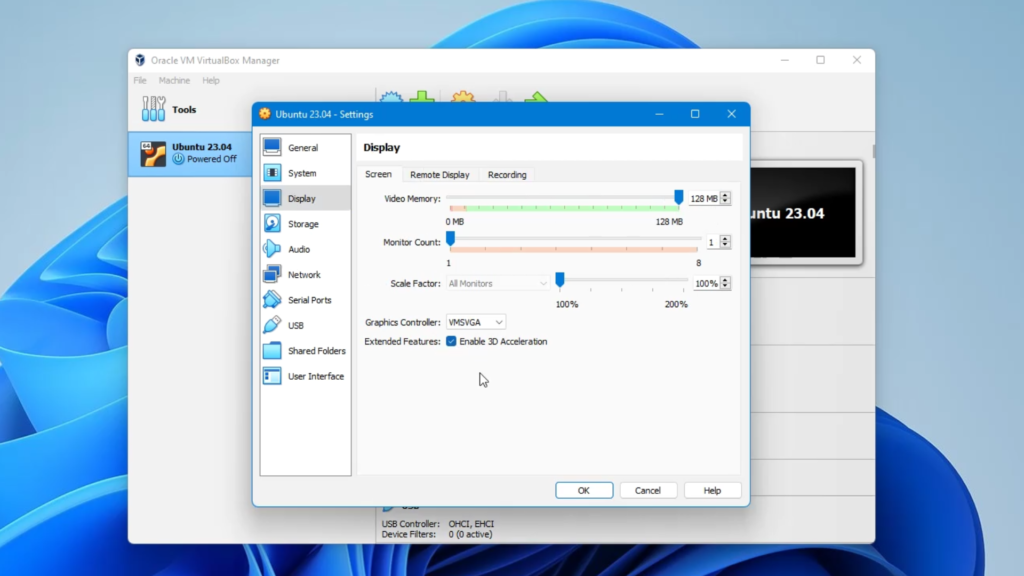This screenshot has width=1024, height=576.
Task: Open the General settings category icon
Action: pos(272,147)
